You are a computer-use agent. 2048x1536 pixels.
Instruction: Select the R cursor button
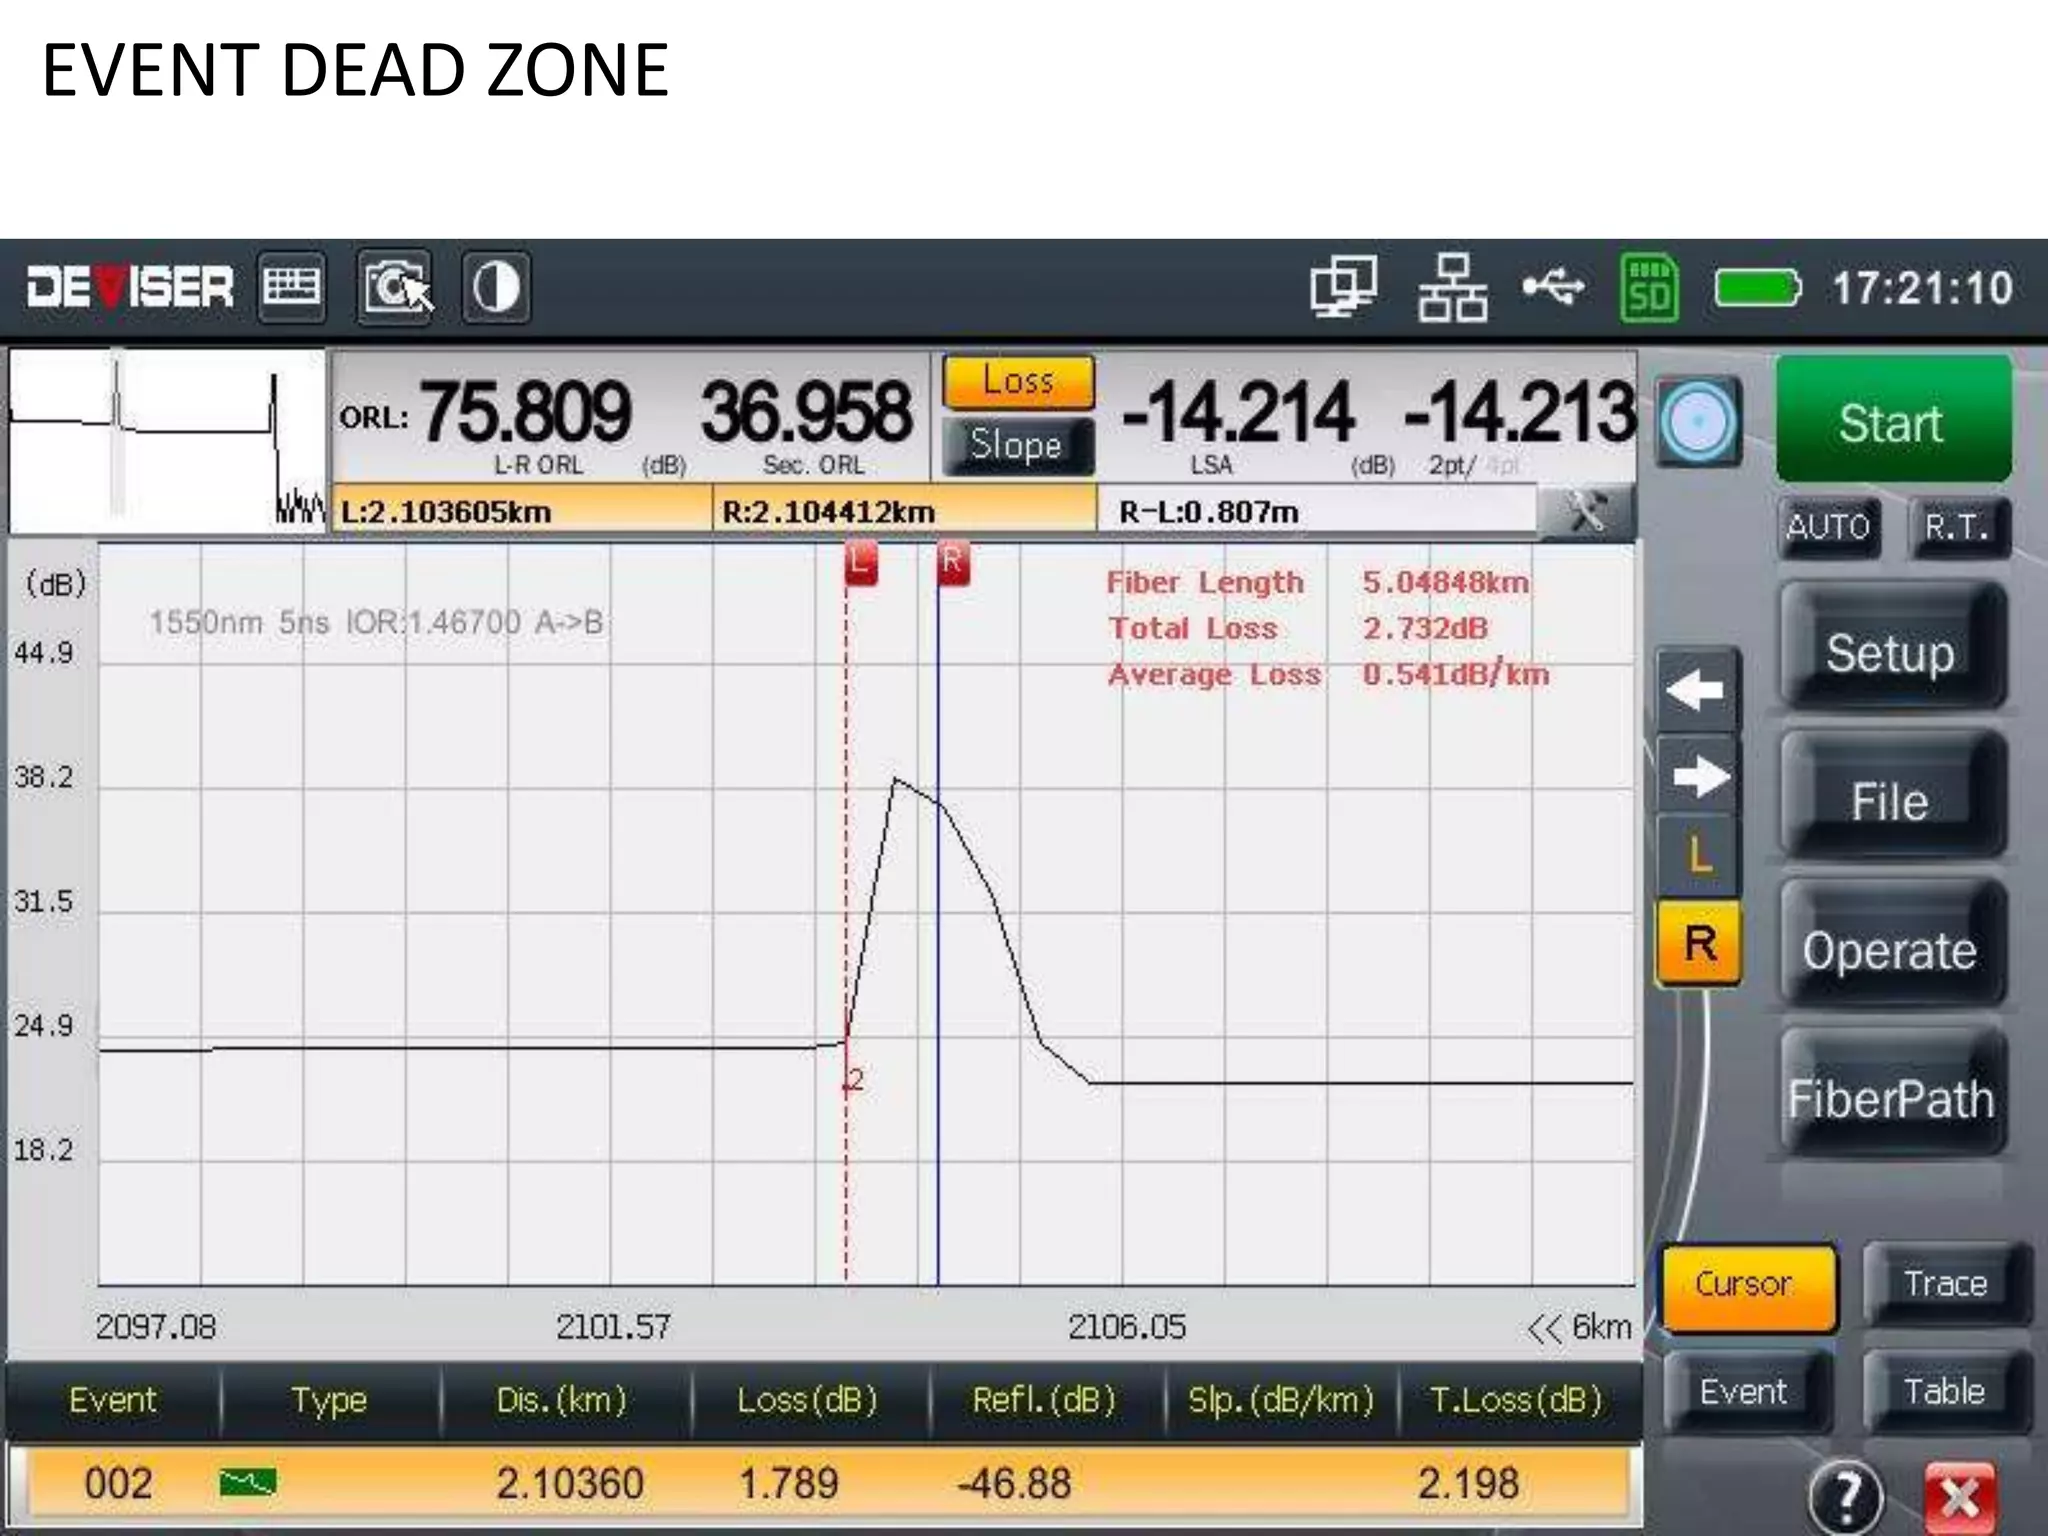click(x=1698, y=943)
